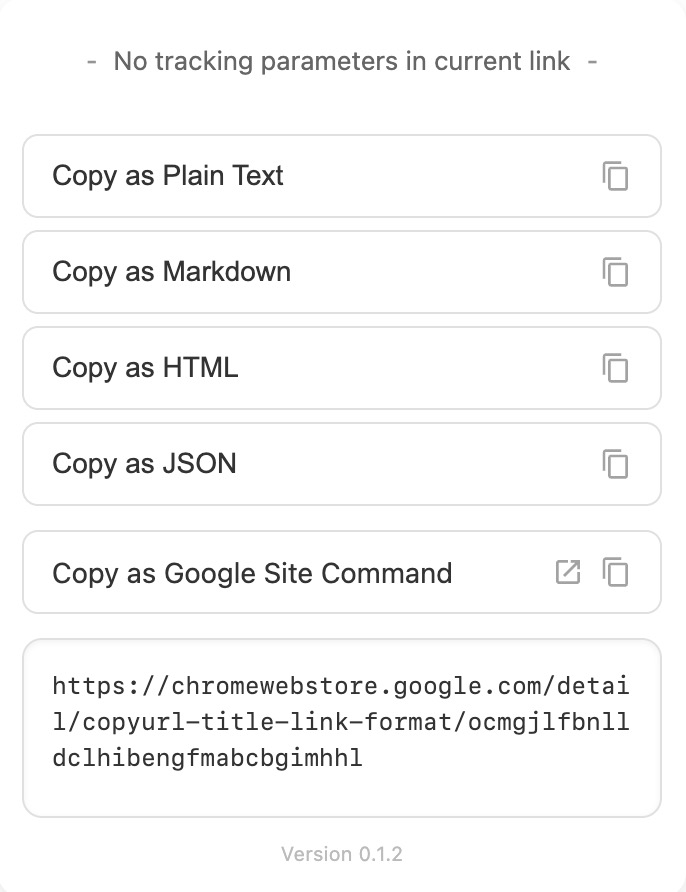This screenshot has width=686, height=892.
Task: Click copy icon for Google Site Command
Action: click(x=615, y=573)
